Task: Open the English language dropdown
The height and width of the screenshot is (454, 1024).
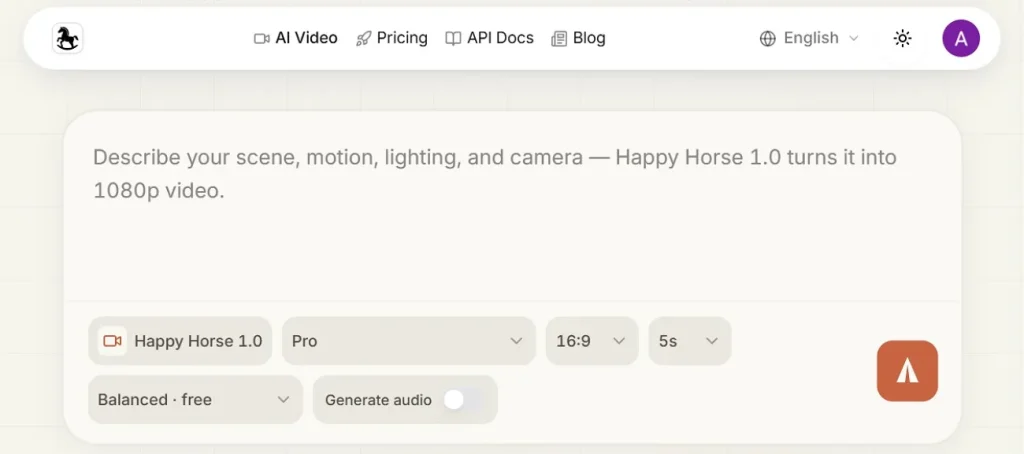Action: coord(809,39)
